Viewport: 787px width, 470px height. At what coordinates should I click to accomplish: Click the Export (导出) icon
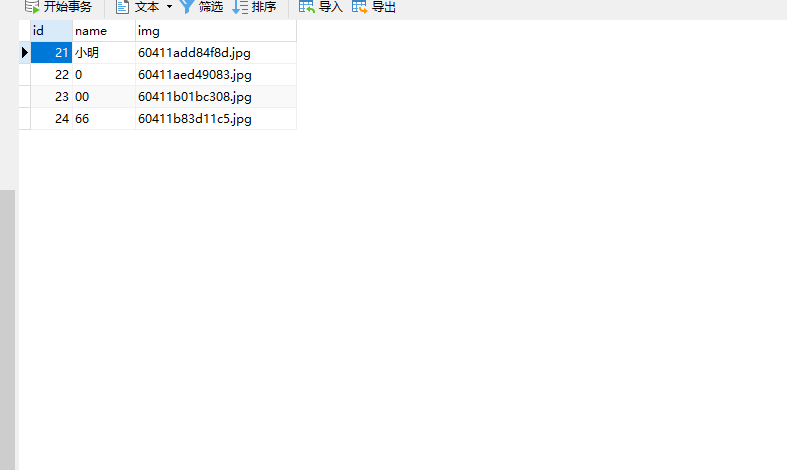coord(360,7)
